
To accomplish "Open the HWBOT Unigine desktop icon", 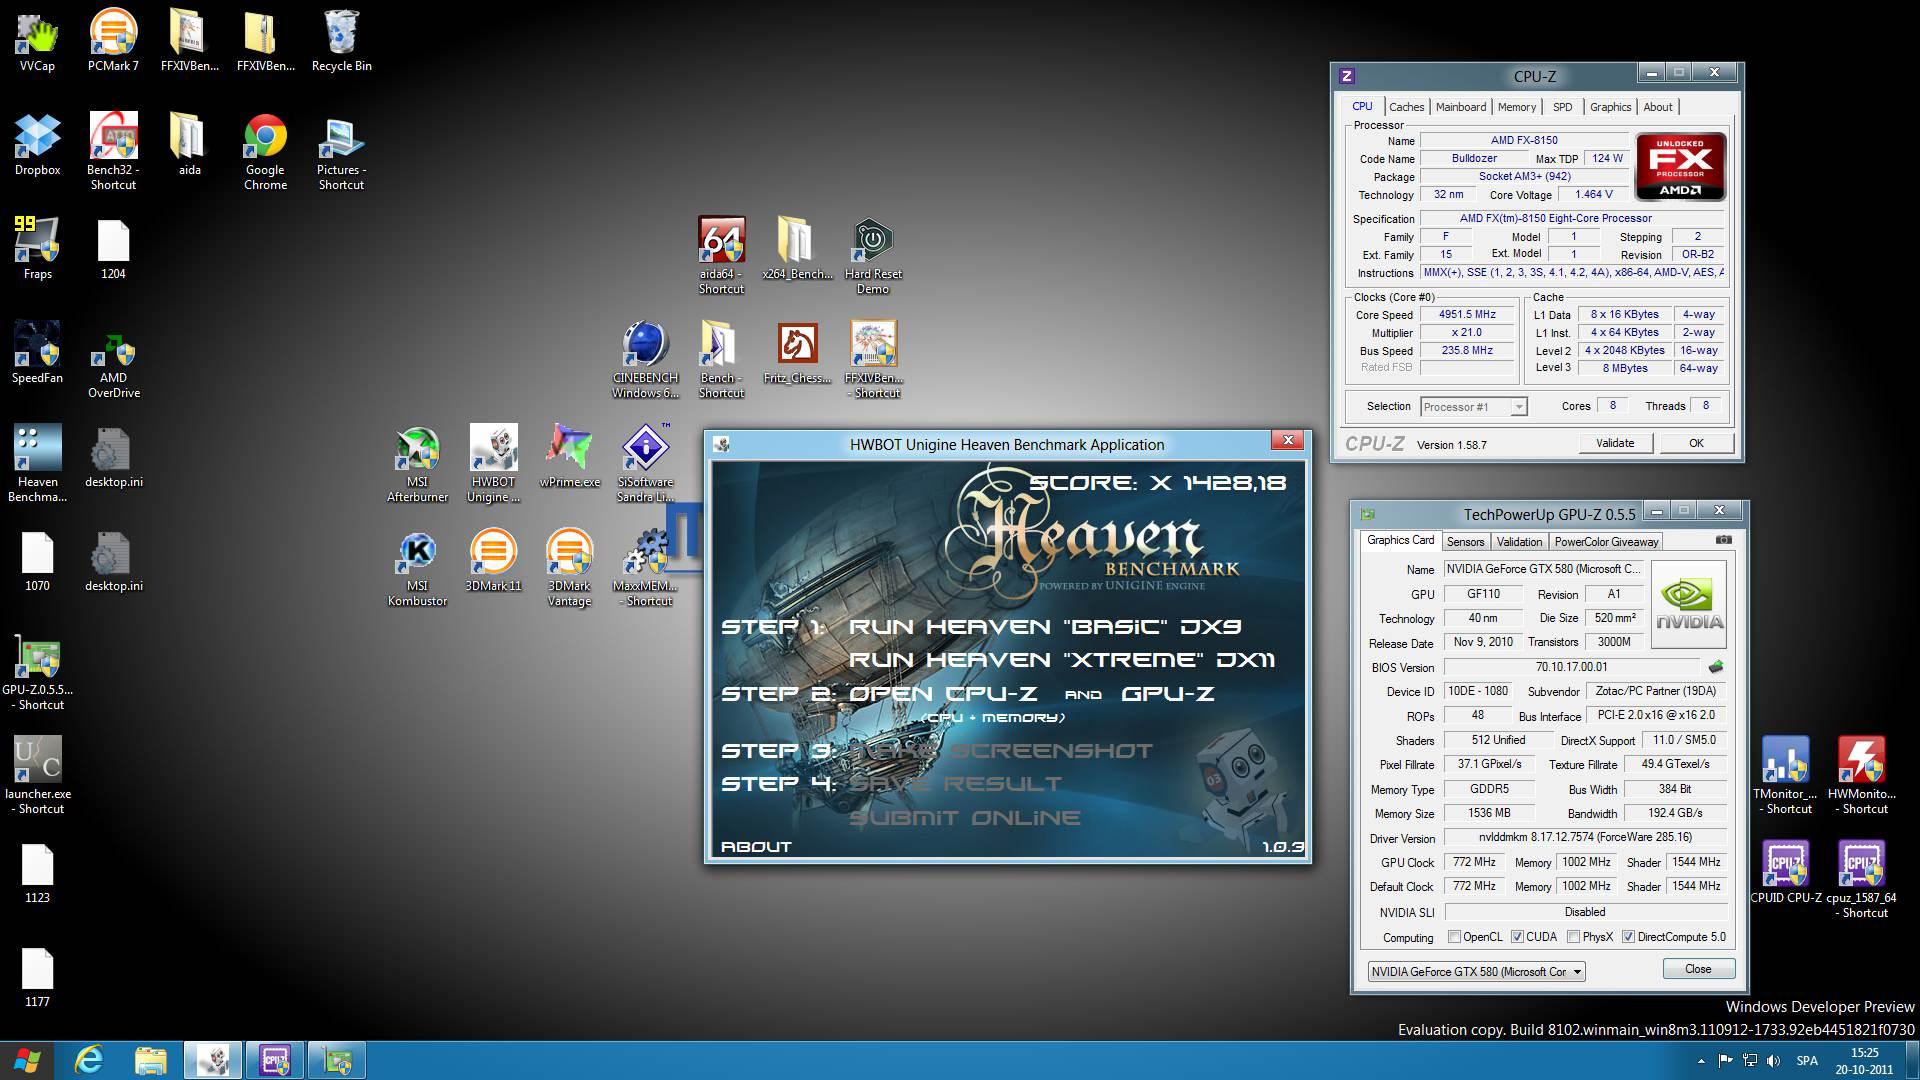I will 493,464.
